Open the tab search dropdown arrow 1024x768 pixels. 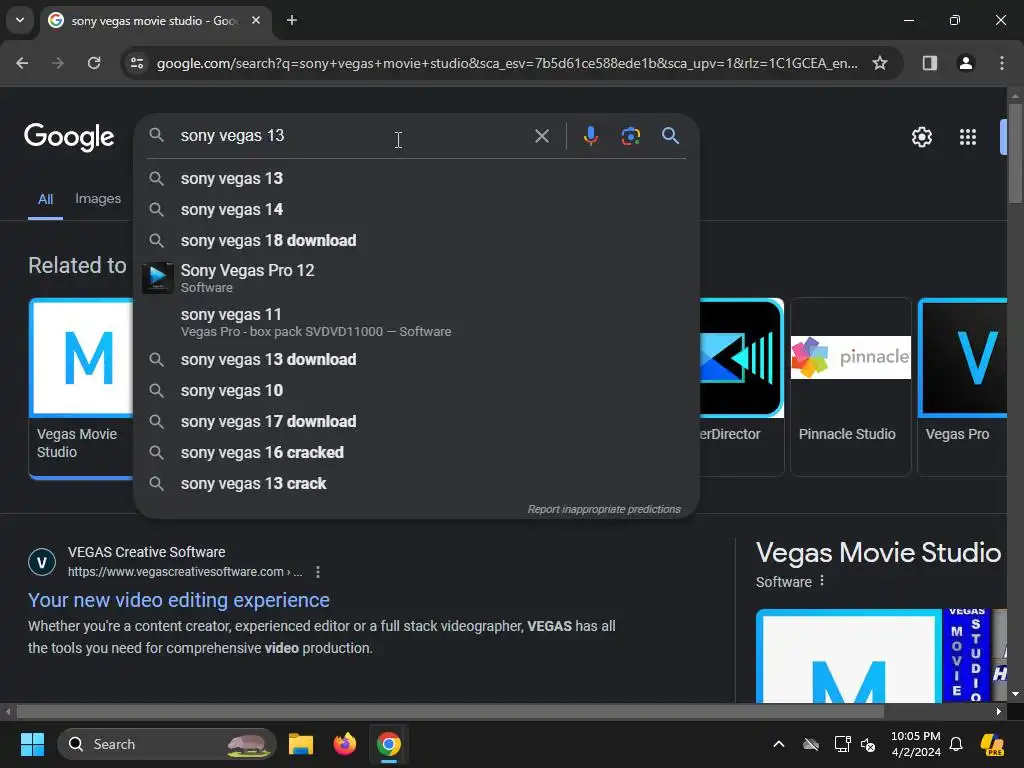pyautogui.click(x=20, y=20)
